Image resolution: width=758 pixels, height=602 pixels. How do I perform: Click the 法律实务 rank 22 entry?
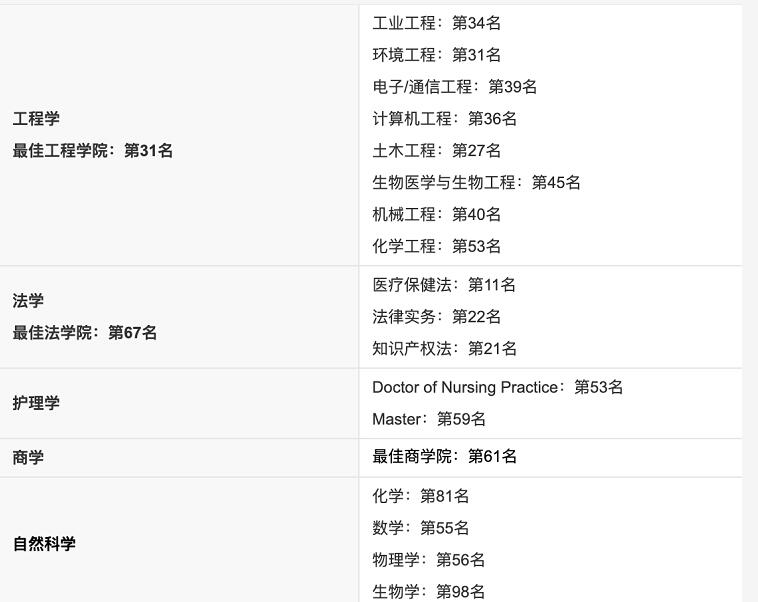436,317
